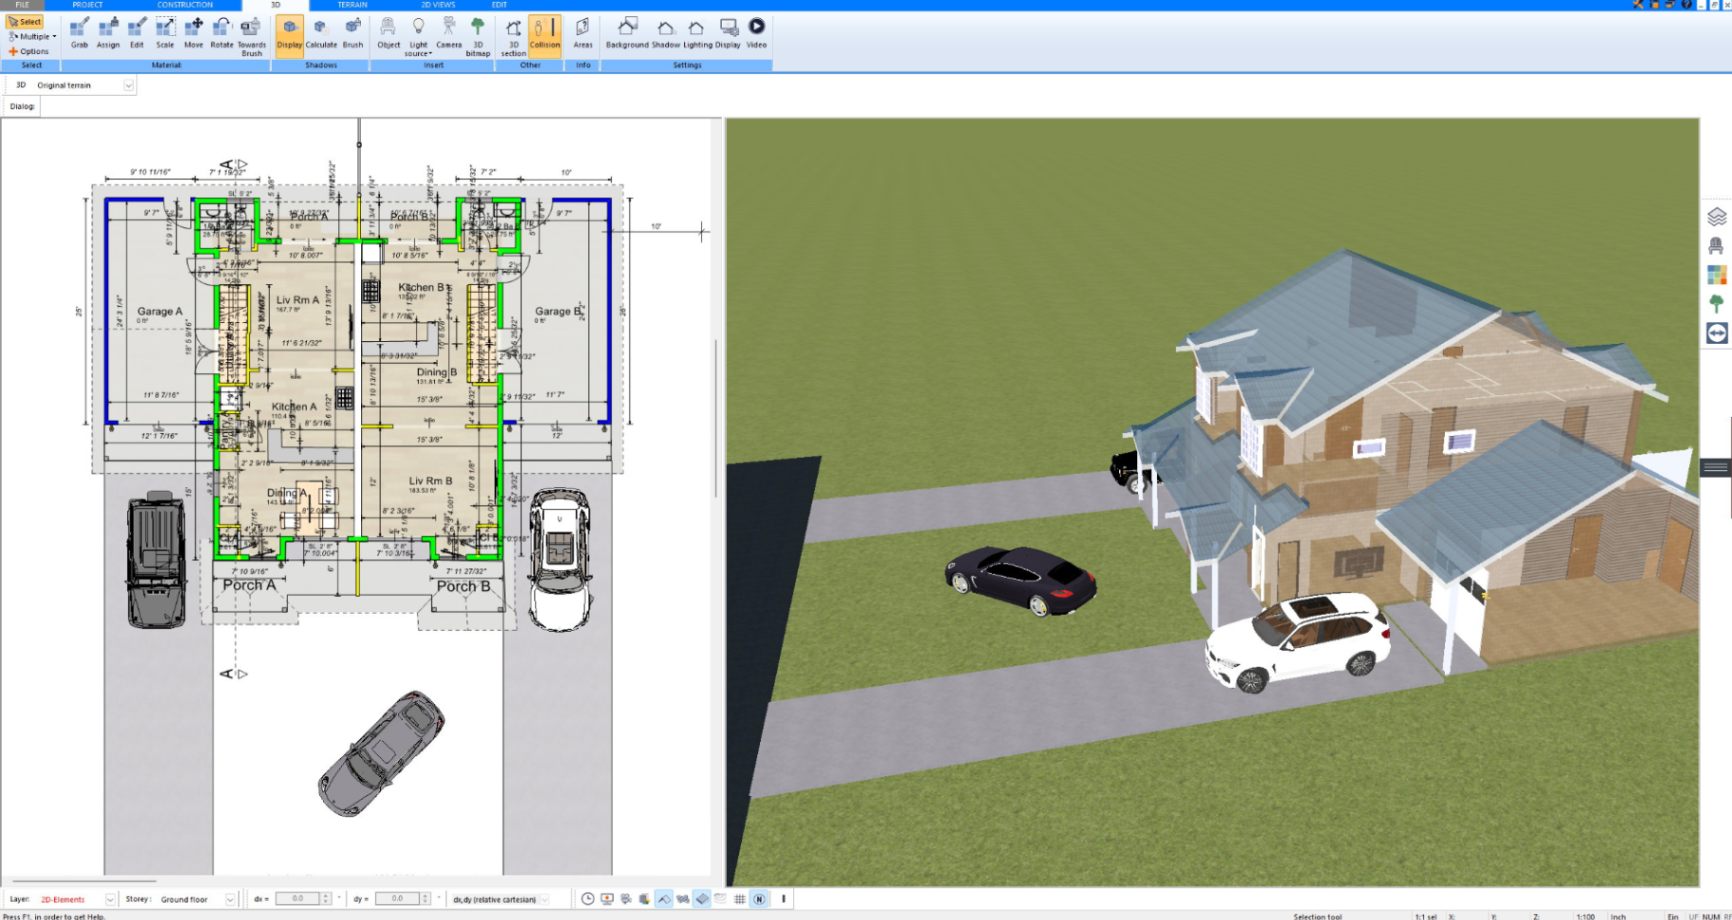
Task: Select the Rotate material tool
Action: (x=221, y=33)
